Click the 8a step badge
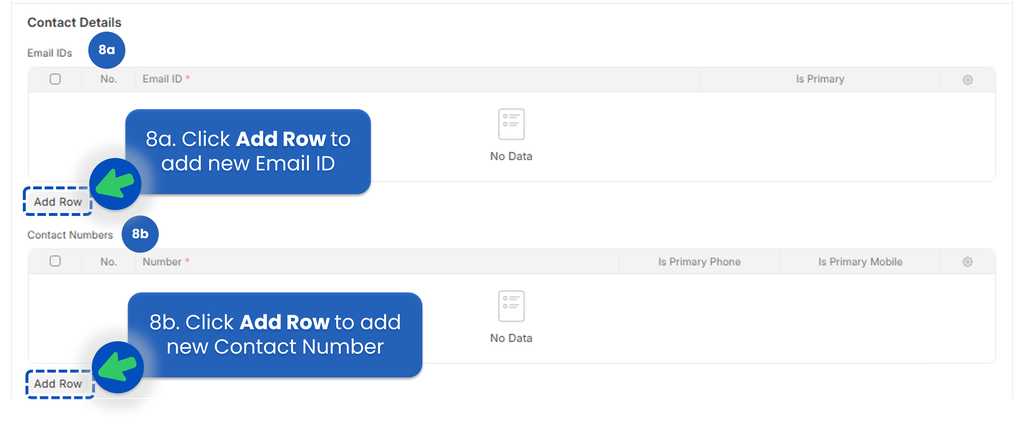The height and width of the screenshot is (432, 1024). click(x=107, y=49)
